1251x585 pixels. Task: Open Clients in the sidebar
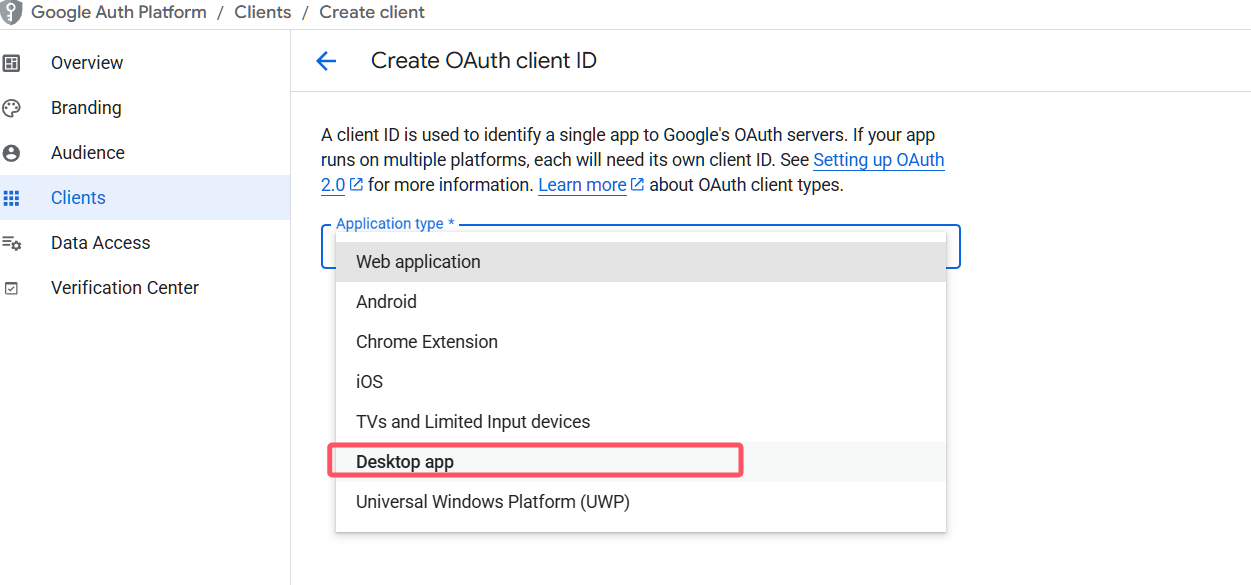[145, 198]
